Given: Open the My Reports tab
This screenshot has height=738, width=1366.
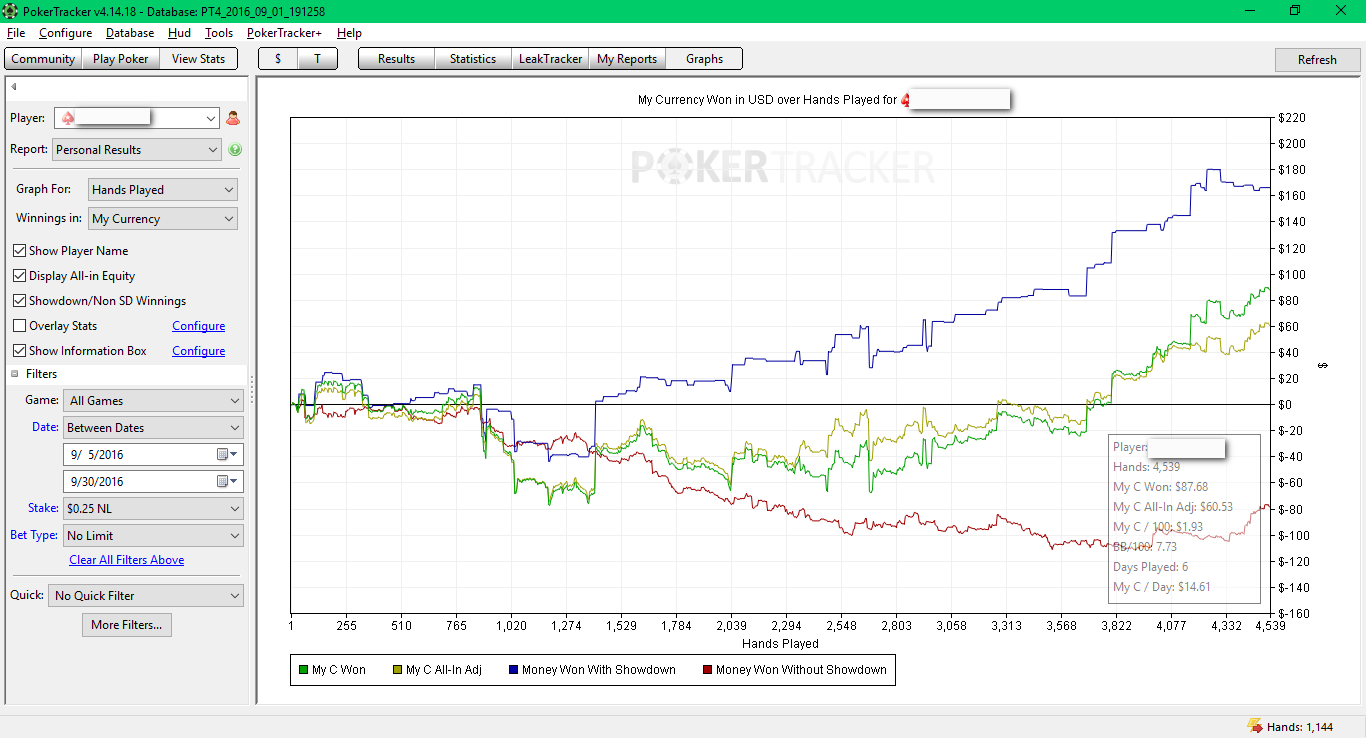Looking at the screenshot, I should click(x=627, y=59).
